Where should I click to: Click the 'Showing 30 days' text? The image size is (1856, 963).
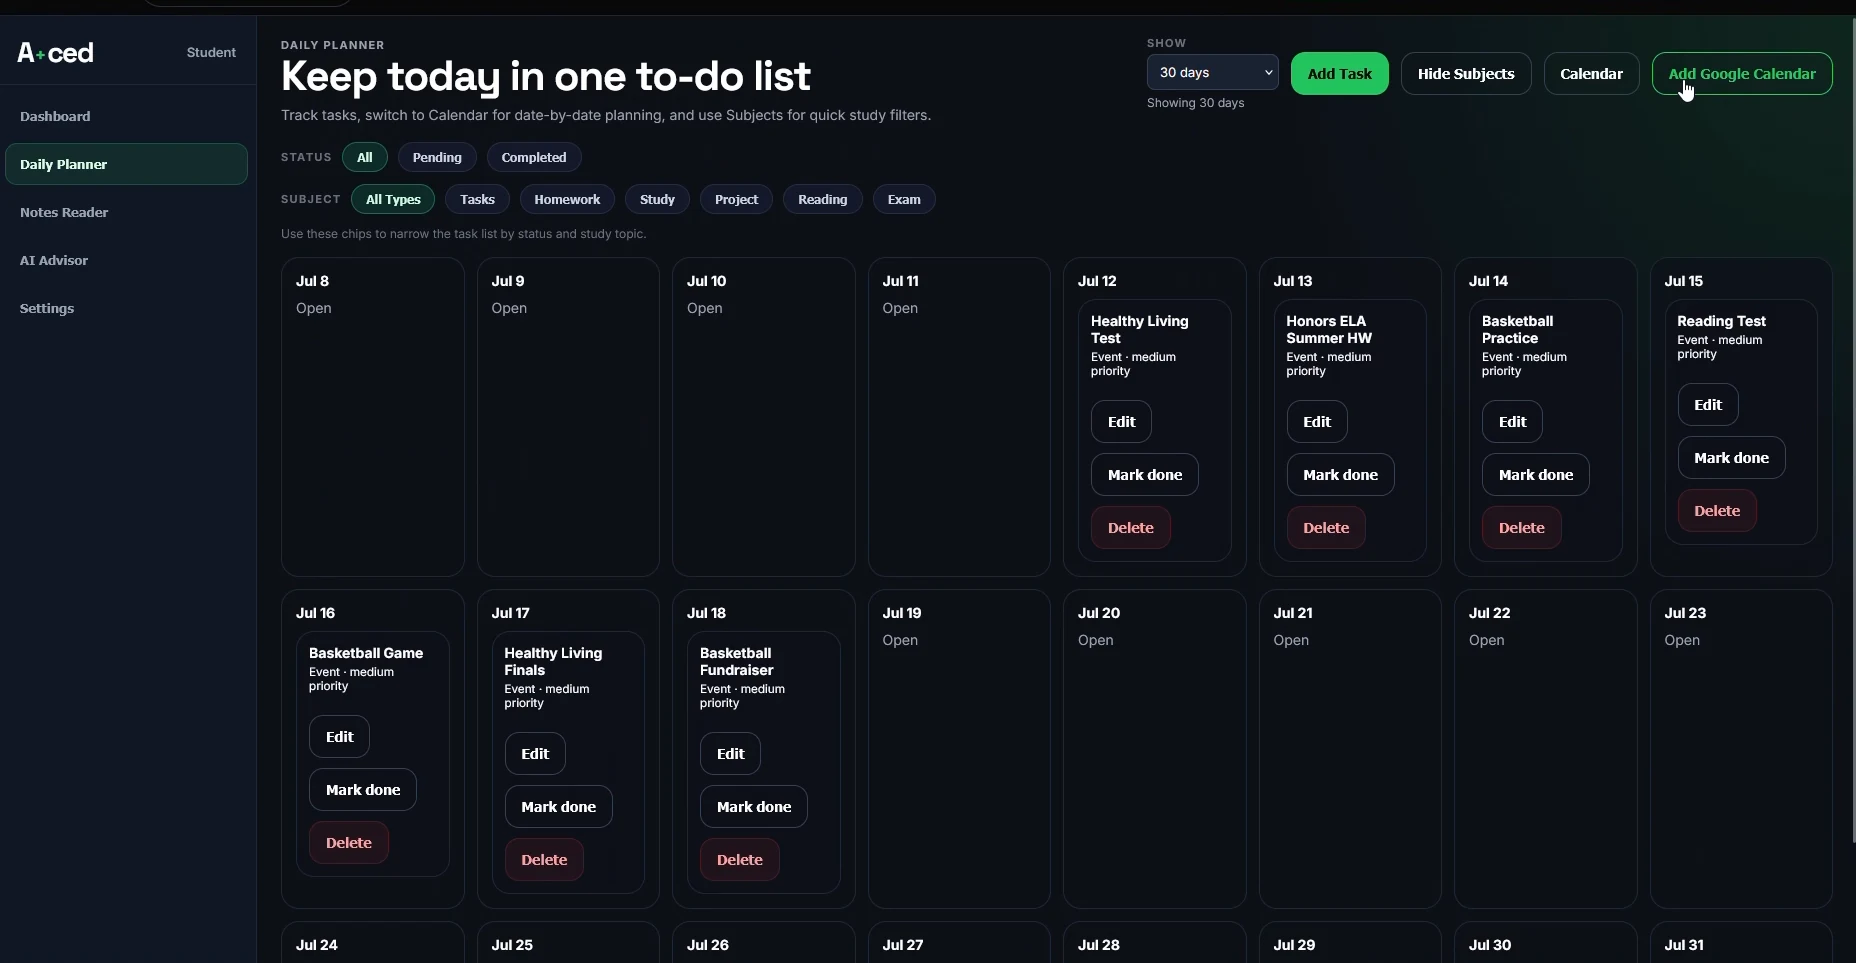(x=1195, y=103)
